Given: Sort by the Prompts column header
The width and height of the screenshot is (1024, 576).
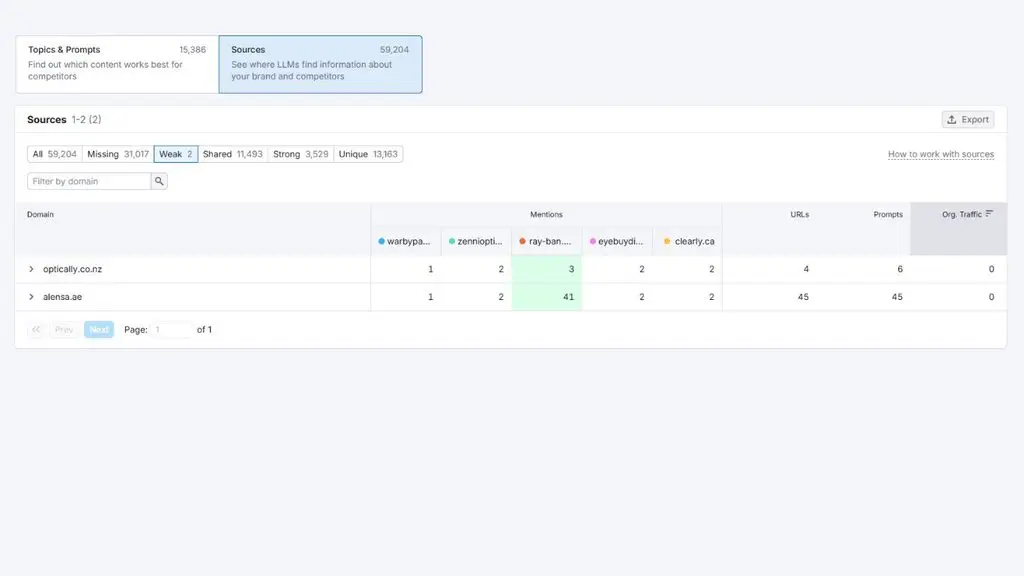Looking at the screenshot, I should tap(888, 214).
